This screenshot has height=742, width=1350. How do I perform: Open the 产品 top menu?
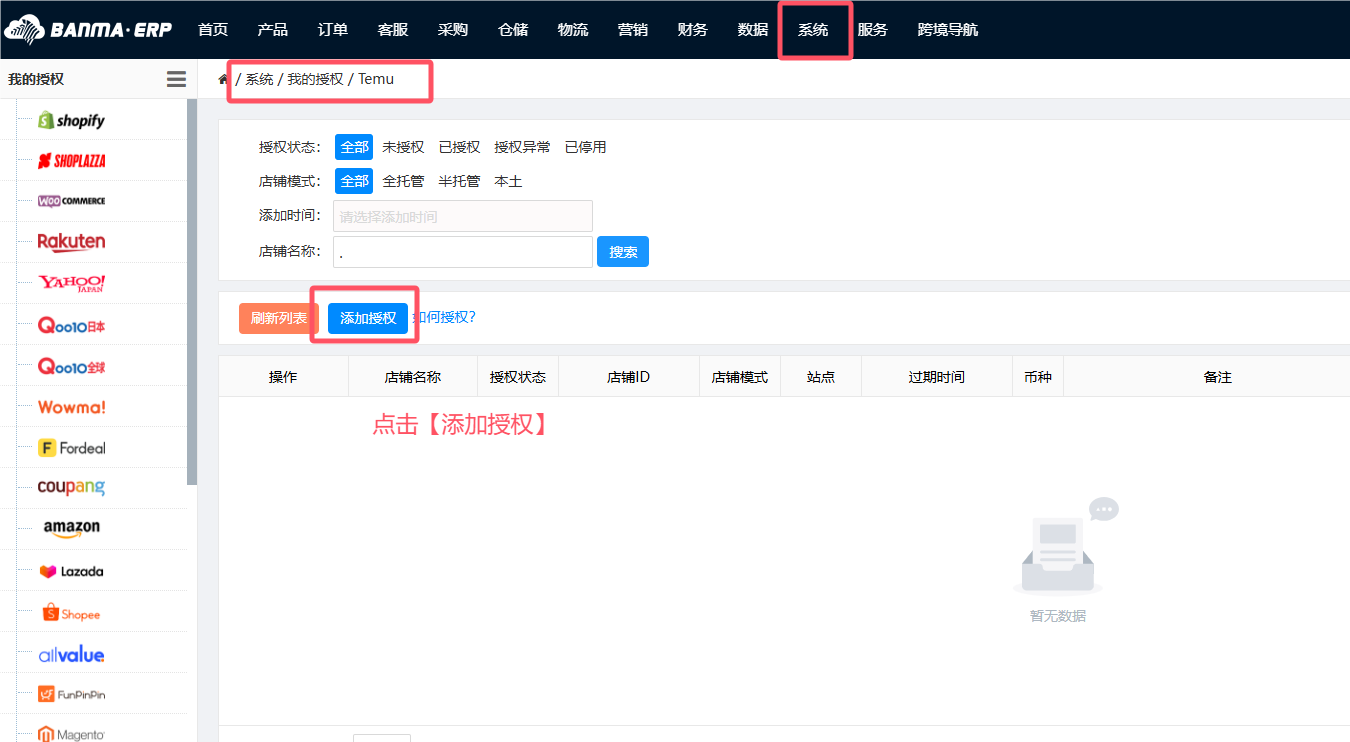click(x=273, y=29)
